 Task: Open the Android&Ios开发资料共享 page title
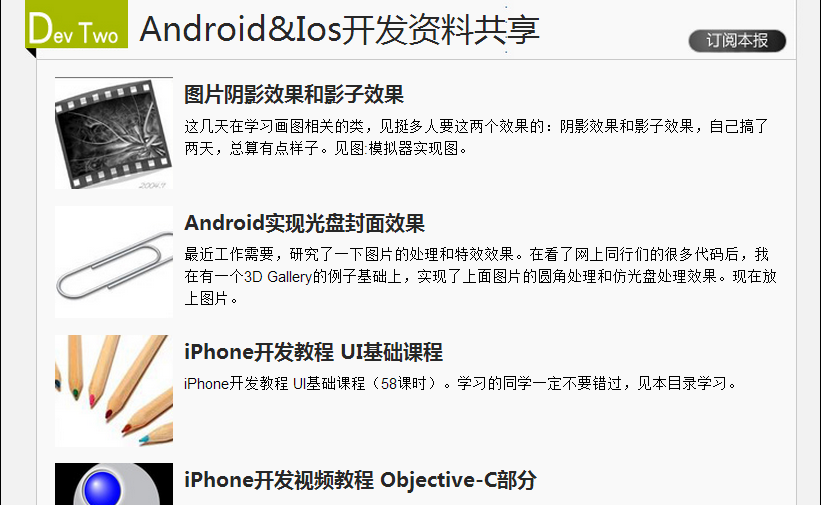coord(339,29)
